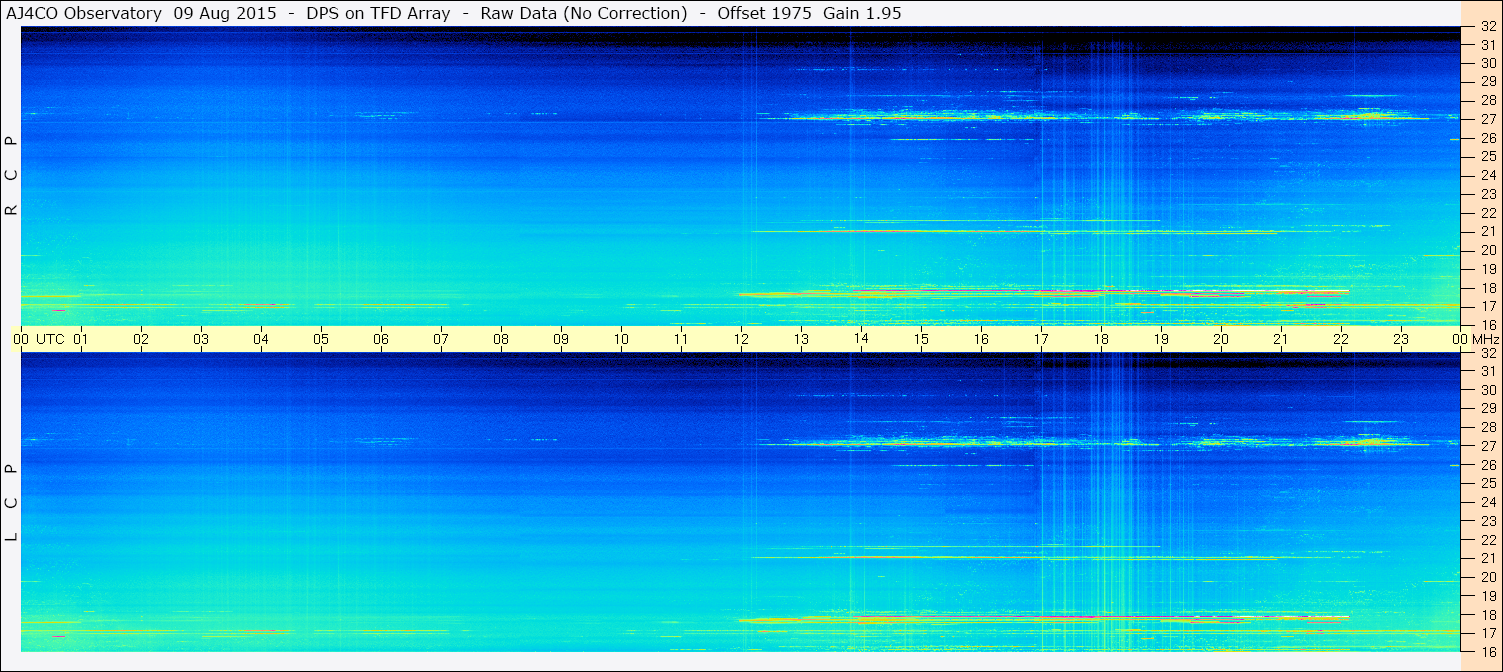
Task: Click frequency label '16' in LCP panel
Action: point(1487,651)
